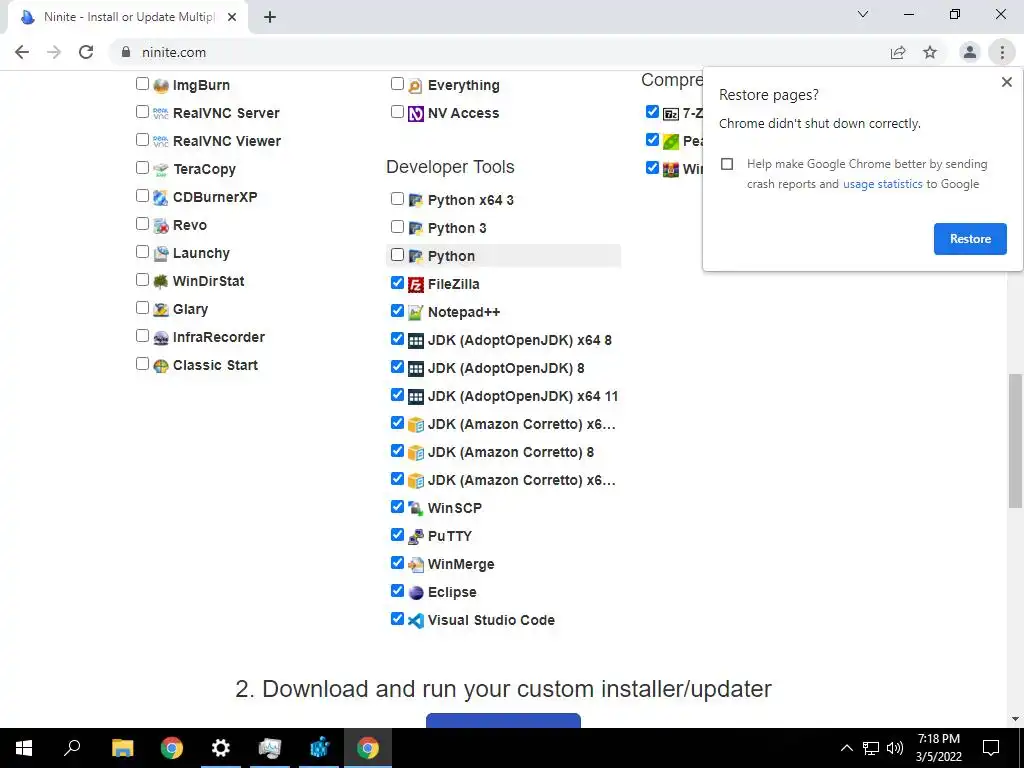Click the Classic Start icon

161,366
